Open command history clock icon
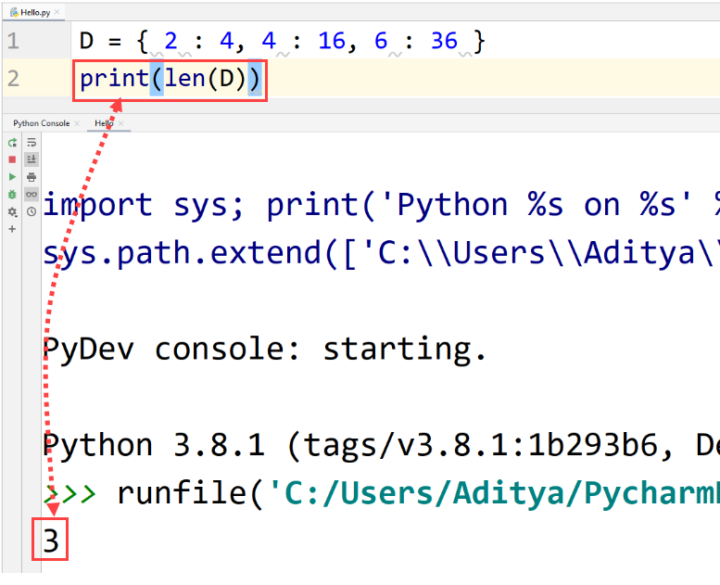 point(31,211)
